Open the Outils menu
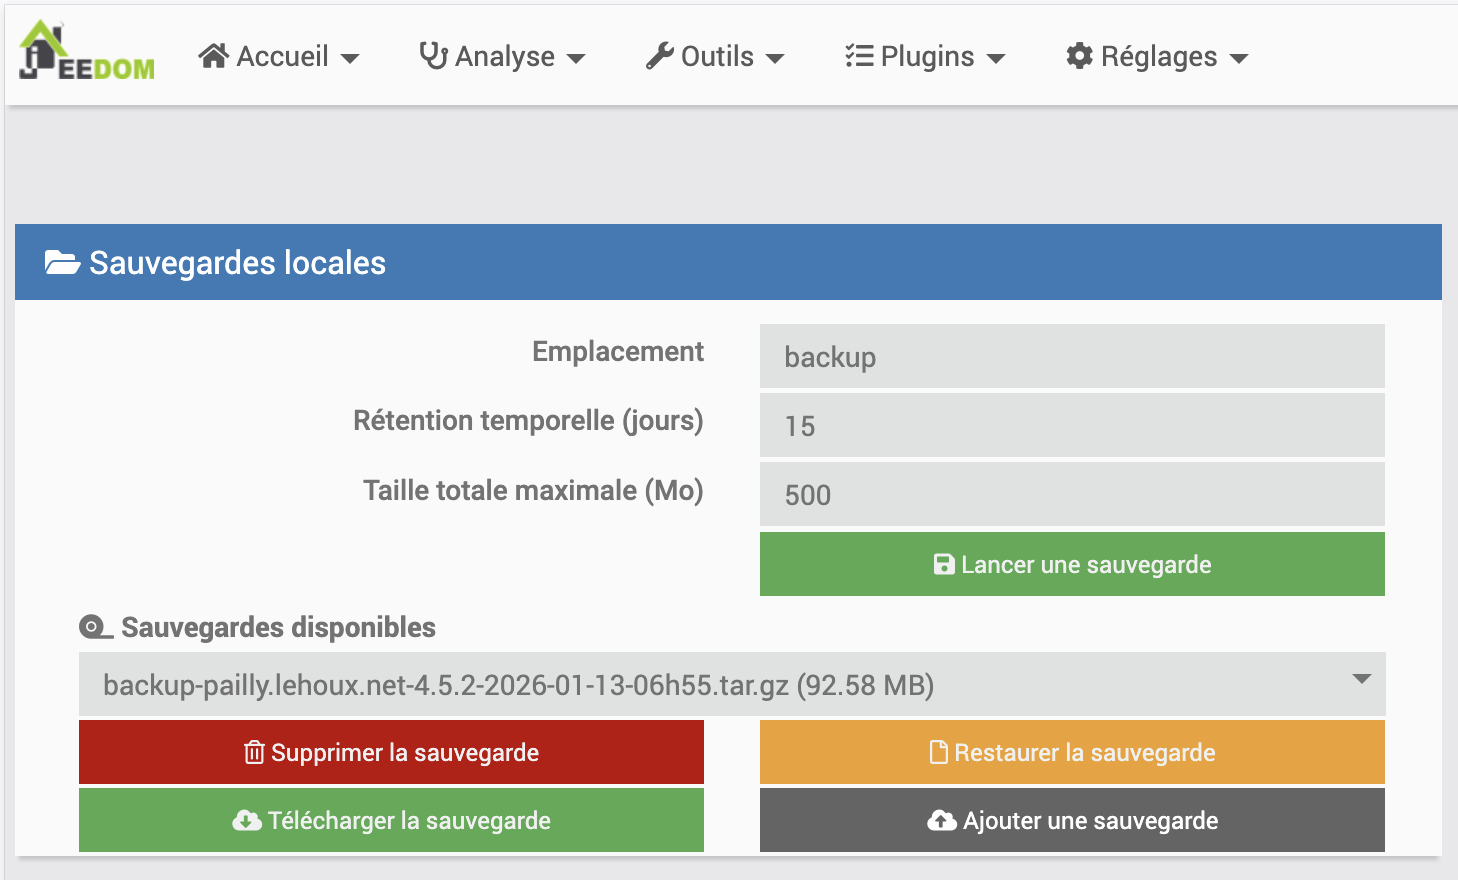 715,56
